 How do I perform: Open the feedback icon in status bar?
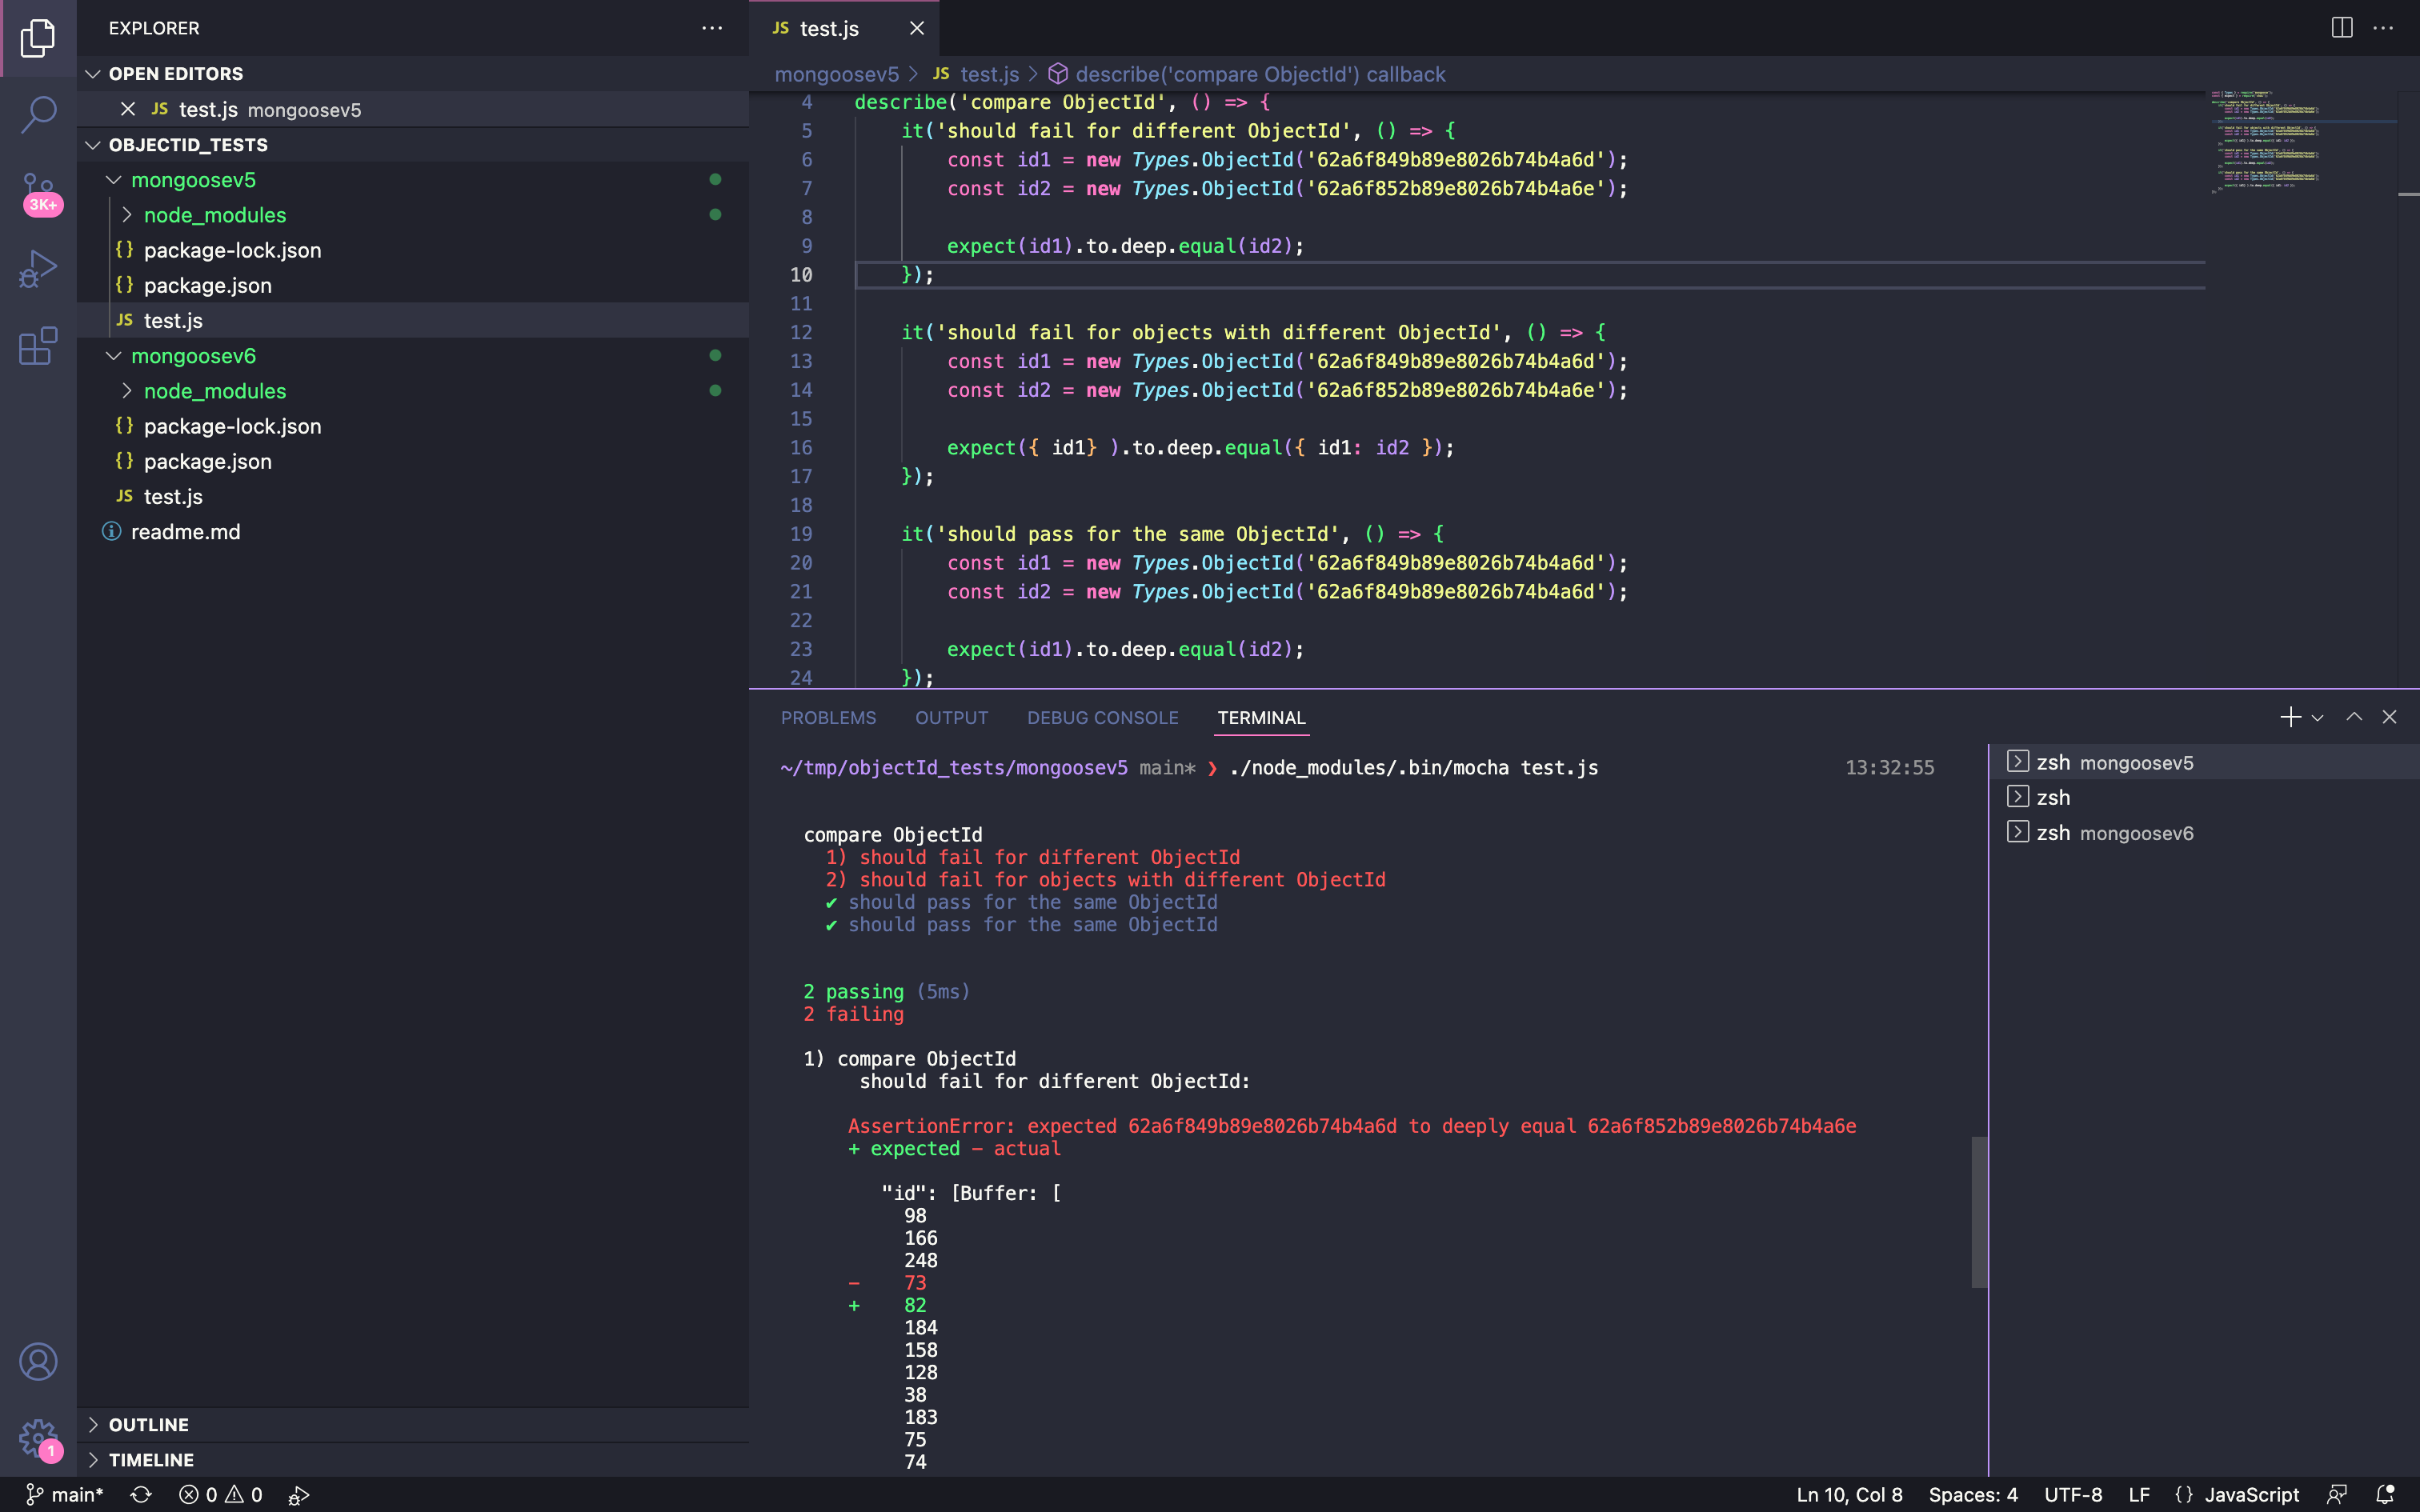[x=2337, y=1494]
